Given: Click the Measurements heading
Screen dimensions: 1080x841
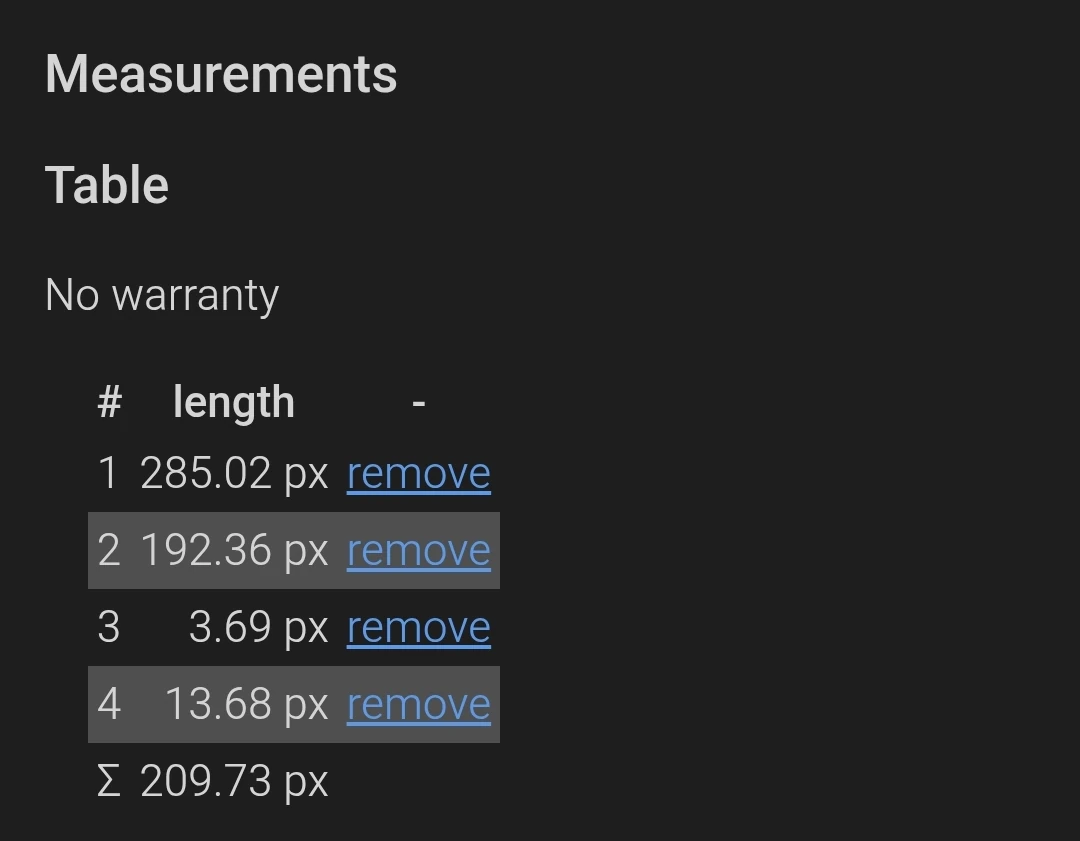Looking at the screenshot, I should (x=221, y=74).
